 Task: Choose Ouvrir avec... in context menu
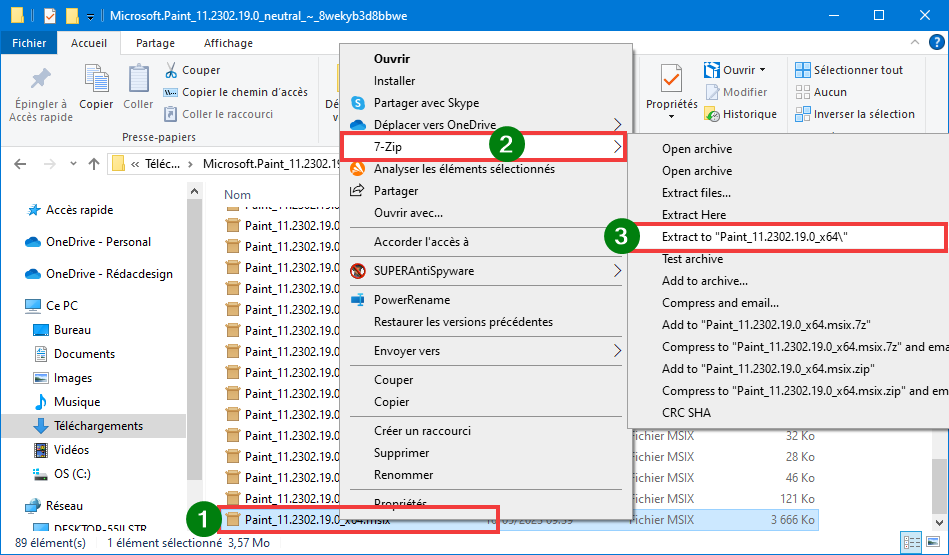click(x=486, y=212)
